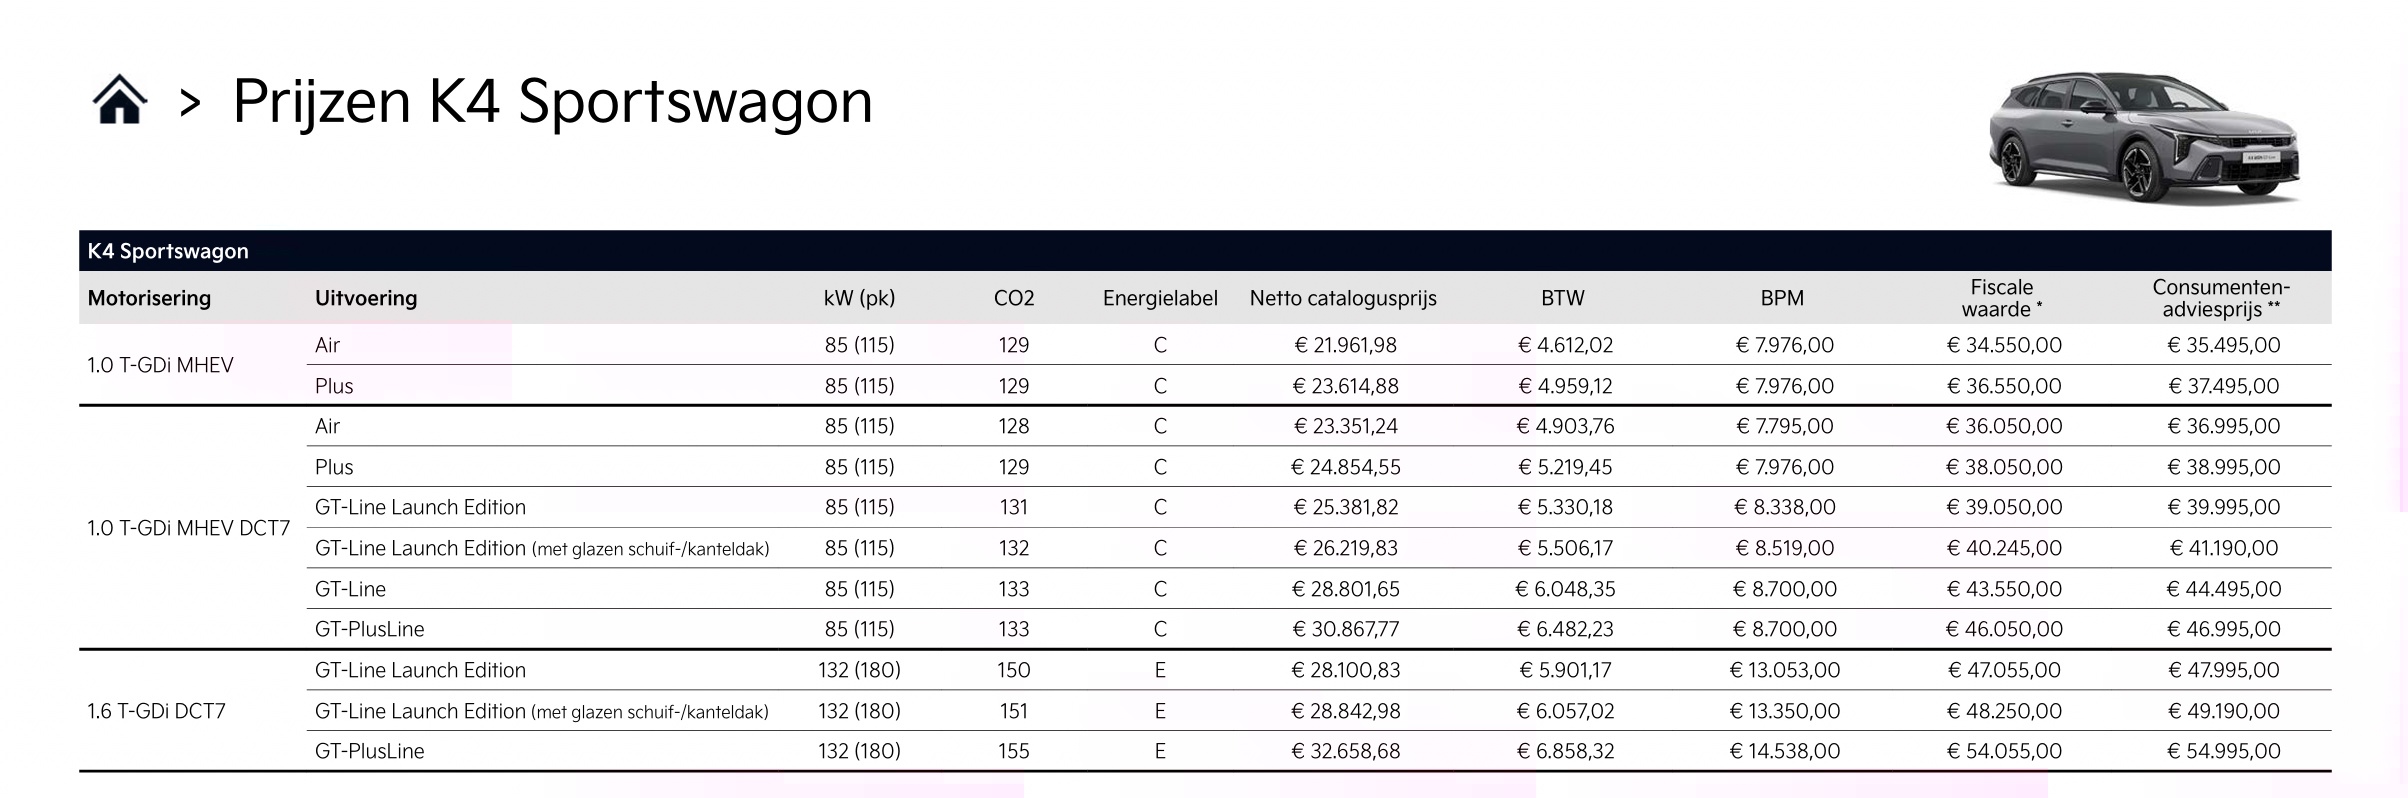Viewport: 2408px width, 798px height.
Task: Click the GT-Line row under MHEV DCT7
Action: 350,589
